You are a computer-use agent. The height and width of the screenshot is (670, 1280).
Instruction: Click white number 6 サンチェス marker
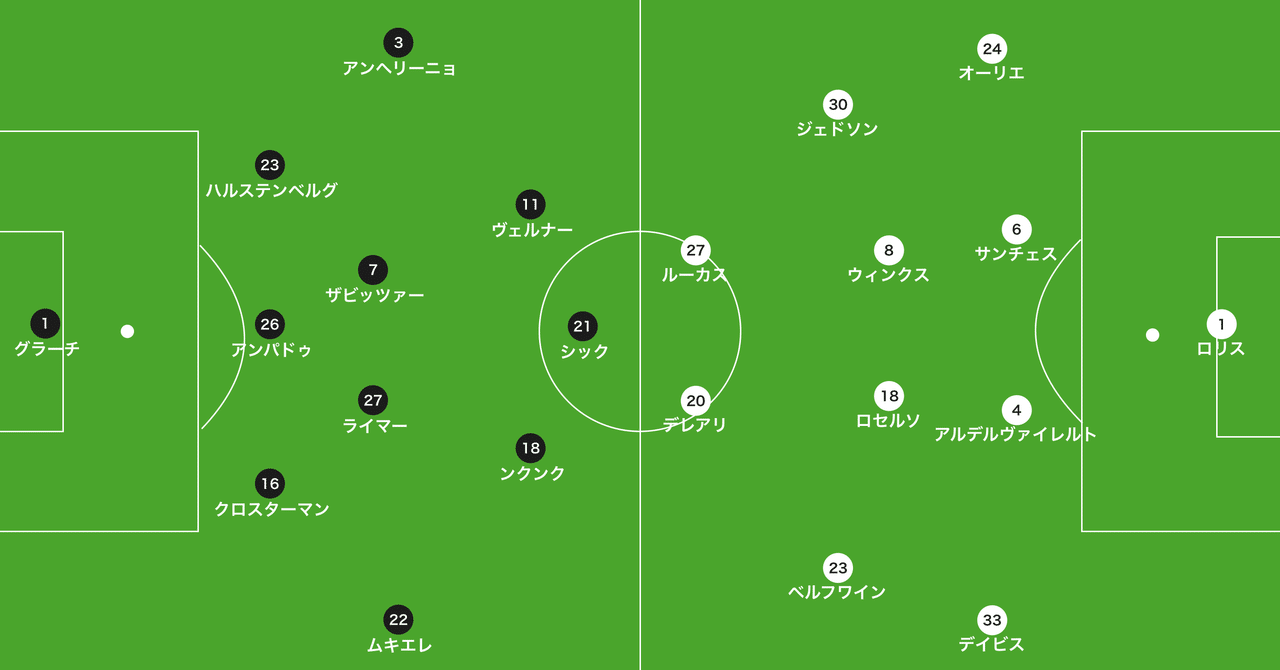1016,230
